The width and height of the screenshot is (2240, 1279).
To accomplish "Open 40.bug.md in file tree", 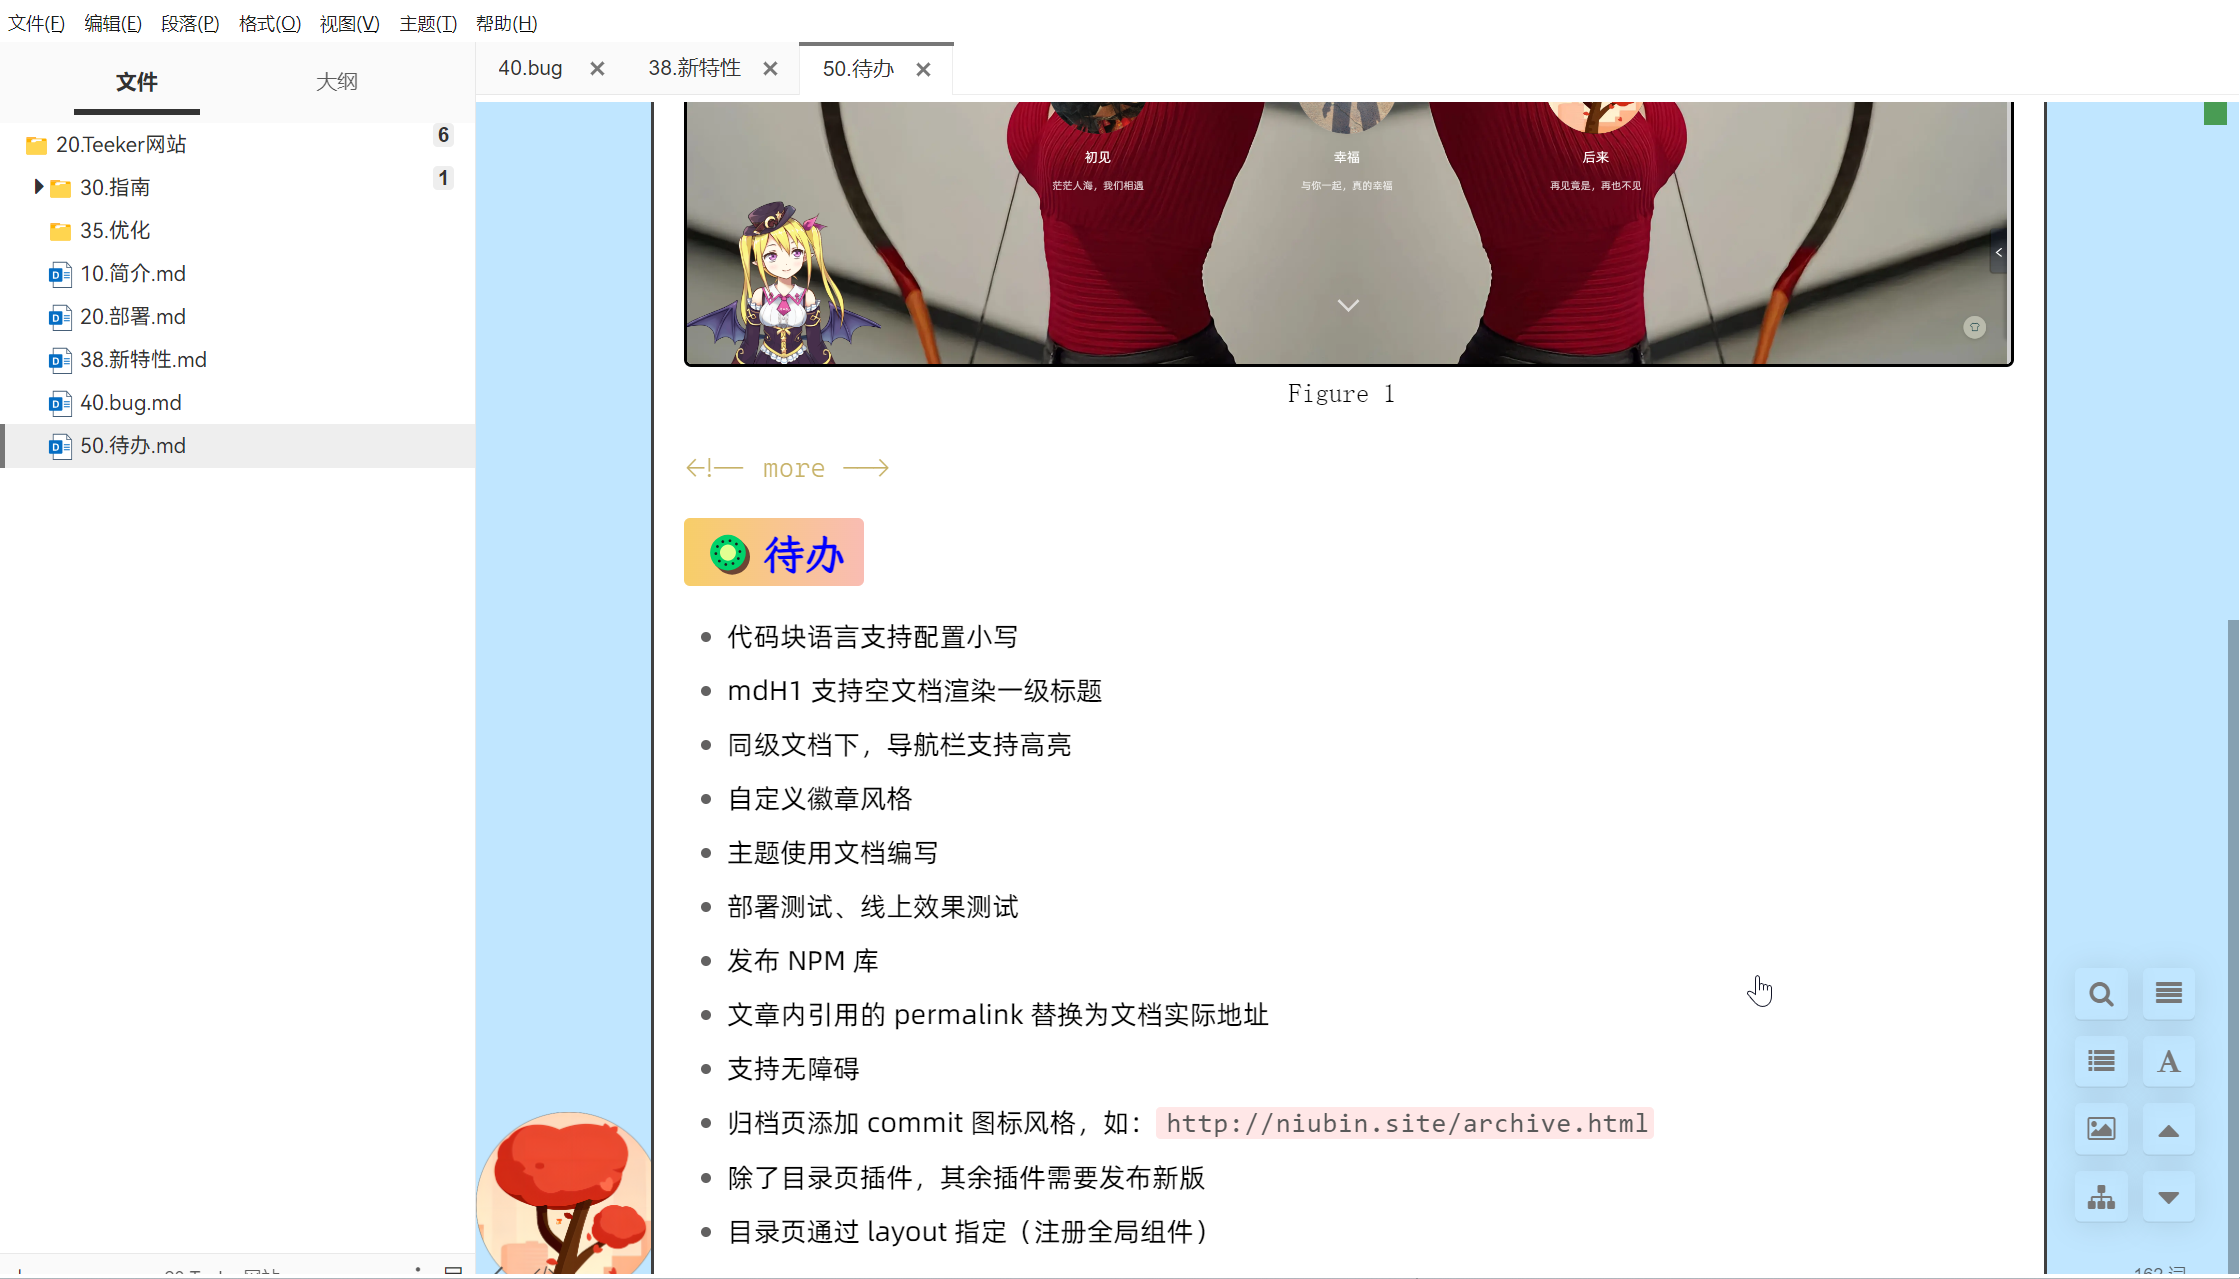I will [131, 403].
